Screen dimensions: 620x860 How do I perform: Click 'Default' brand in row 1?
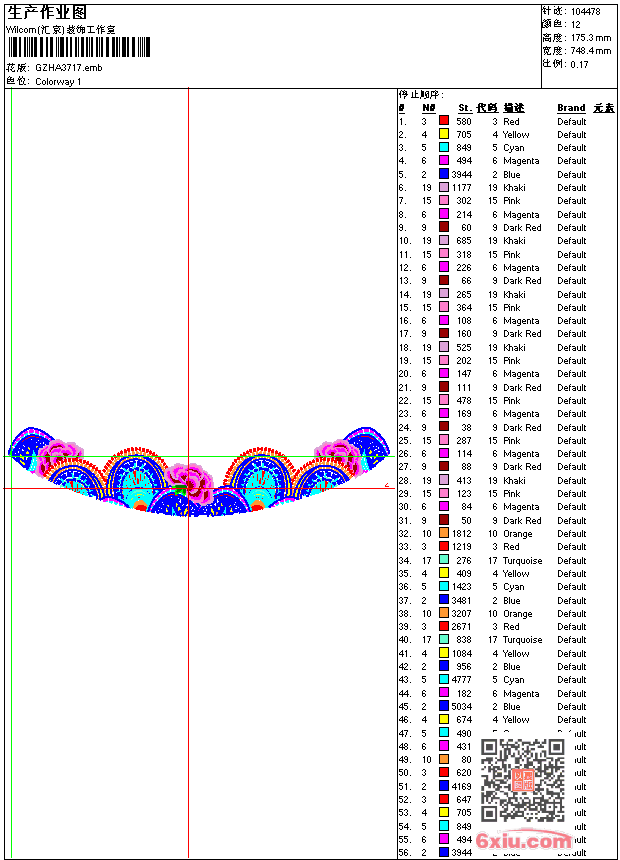572,122
